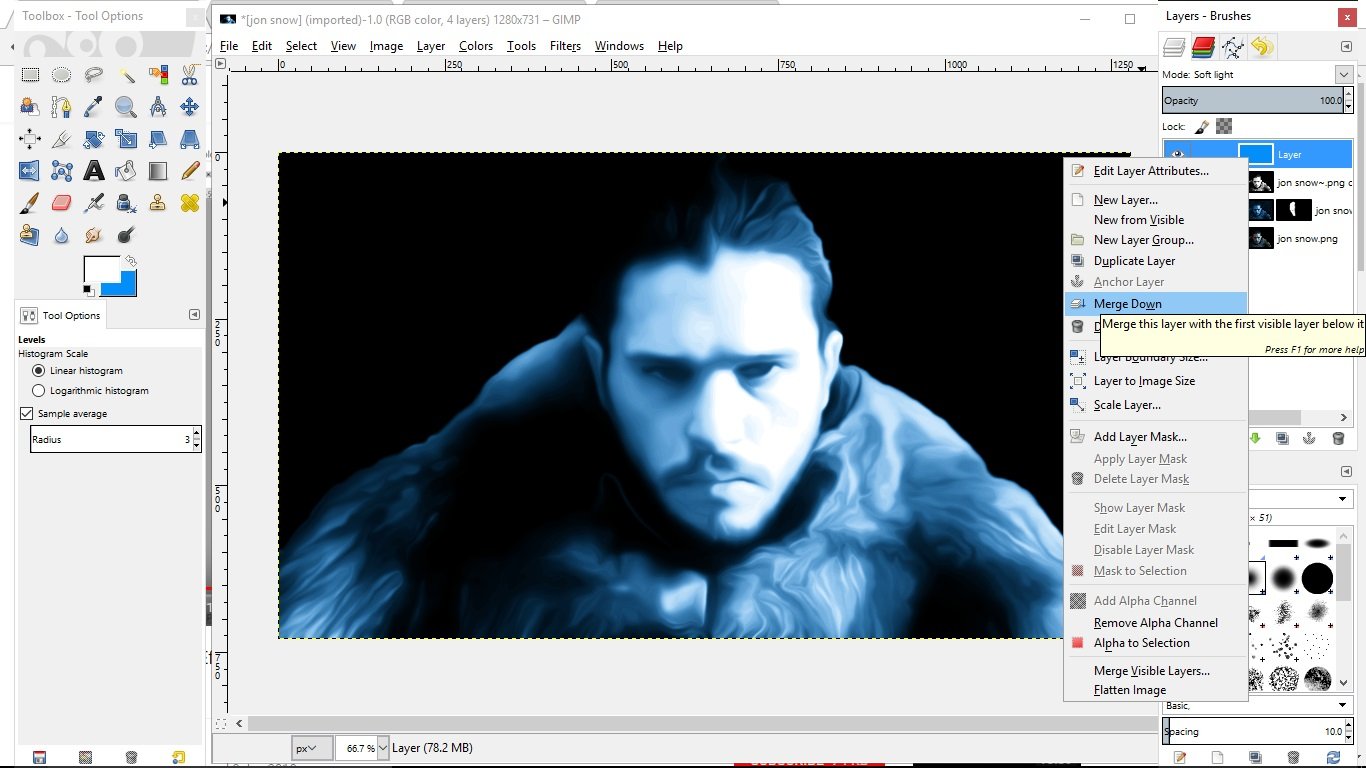Pick the Pencil tool

(x=189, y=171)
